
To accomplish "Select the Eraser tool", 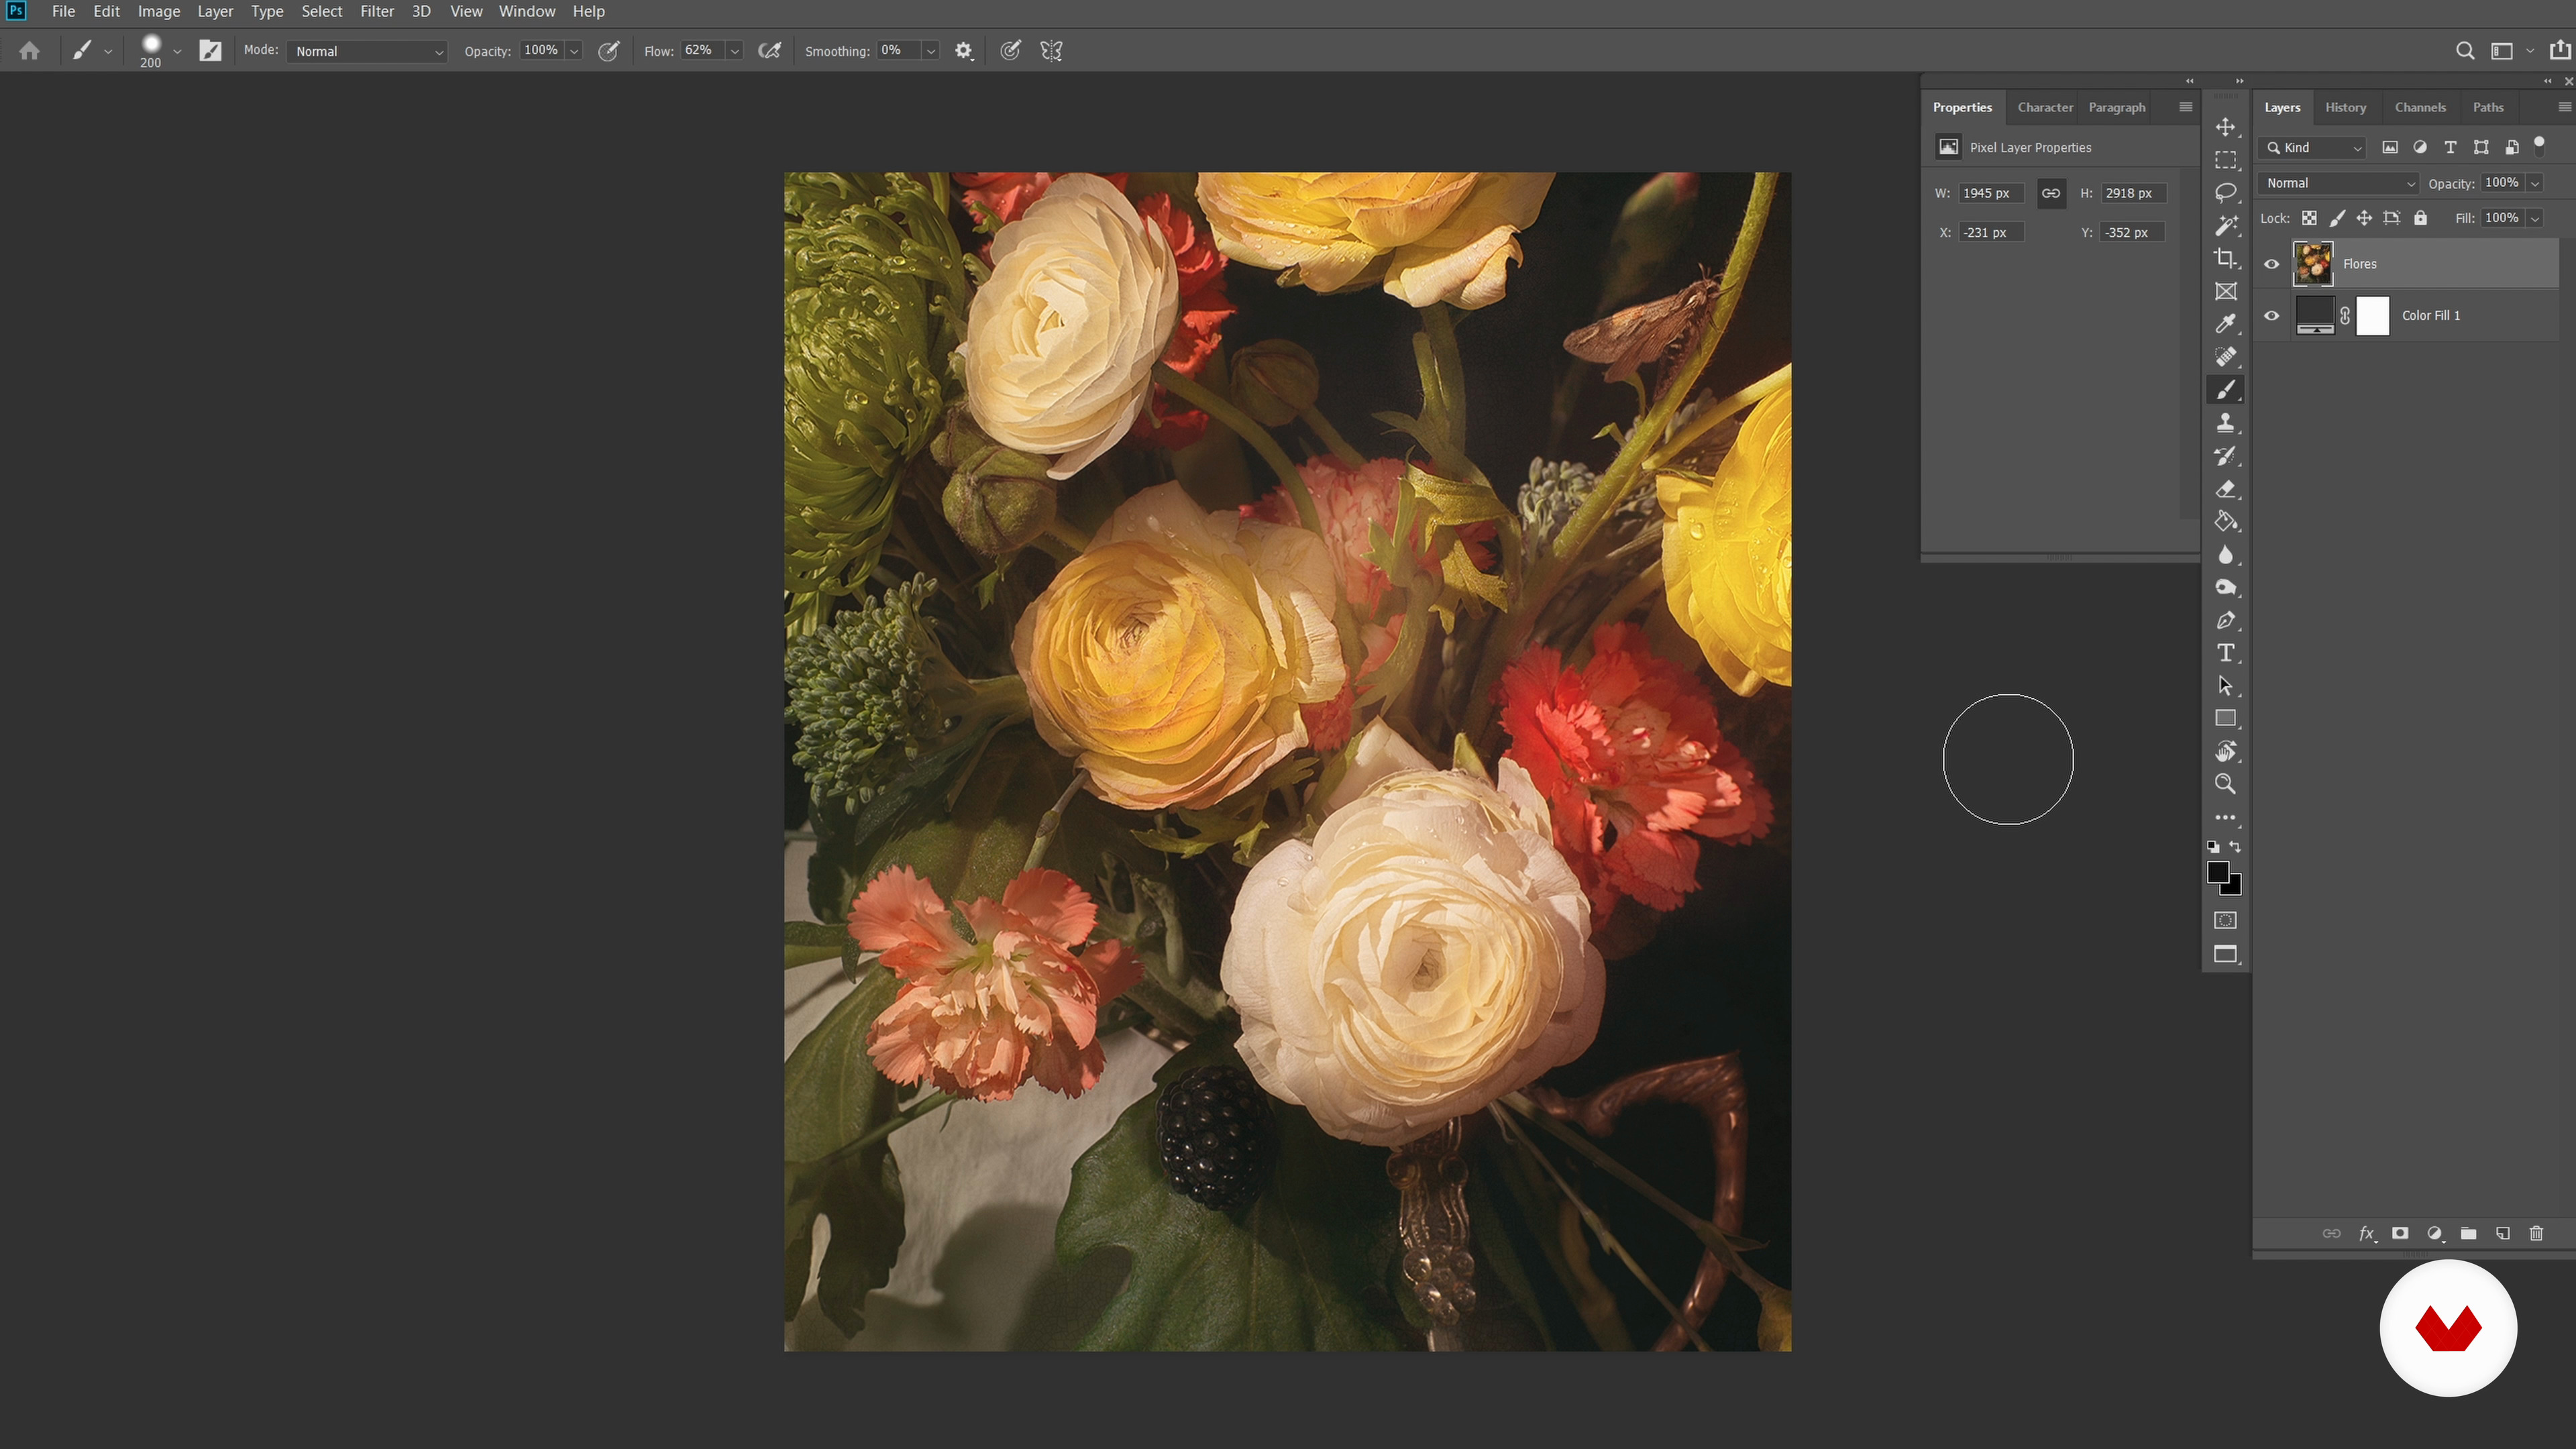I will click(x=2225, y=489).
